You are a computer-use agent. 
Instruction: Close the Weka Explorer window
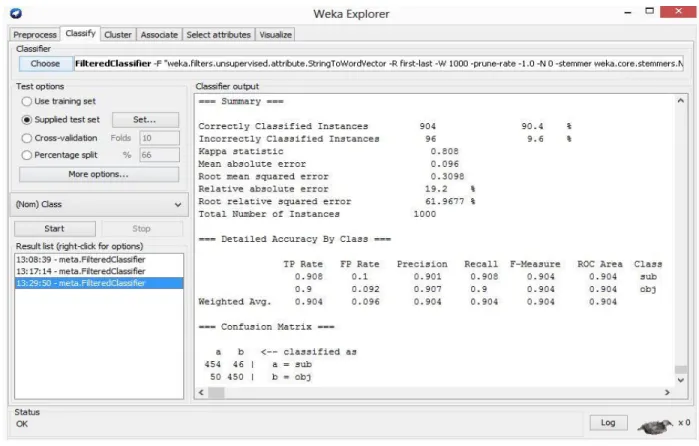pos(678,11)
